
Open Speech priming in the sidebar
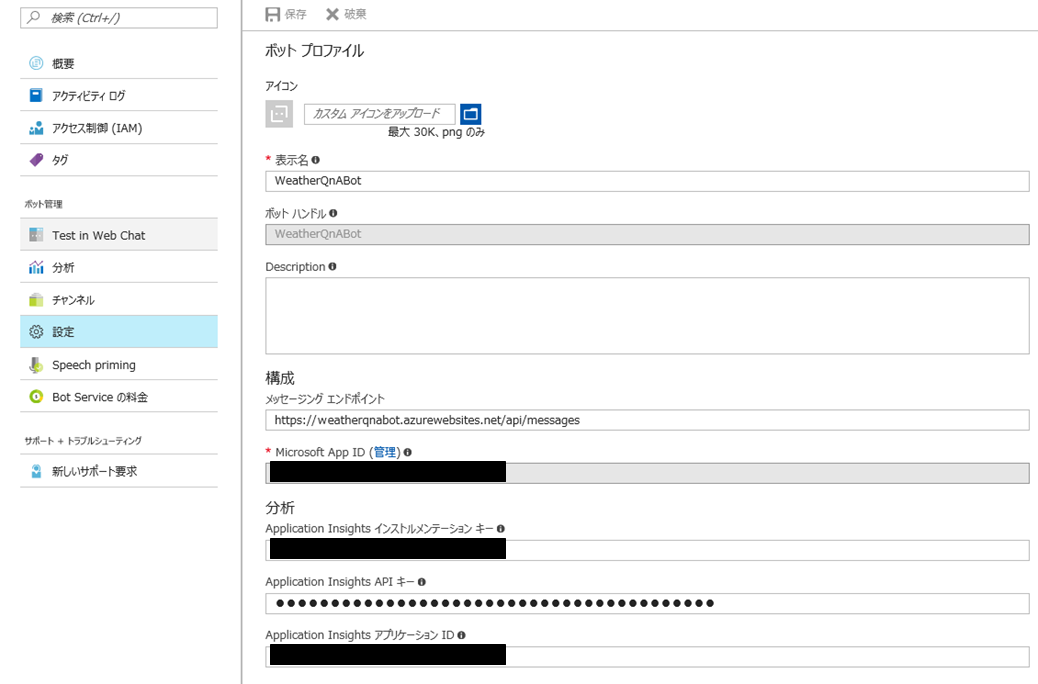coord(119,365)
